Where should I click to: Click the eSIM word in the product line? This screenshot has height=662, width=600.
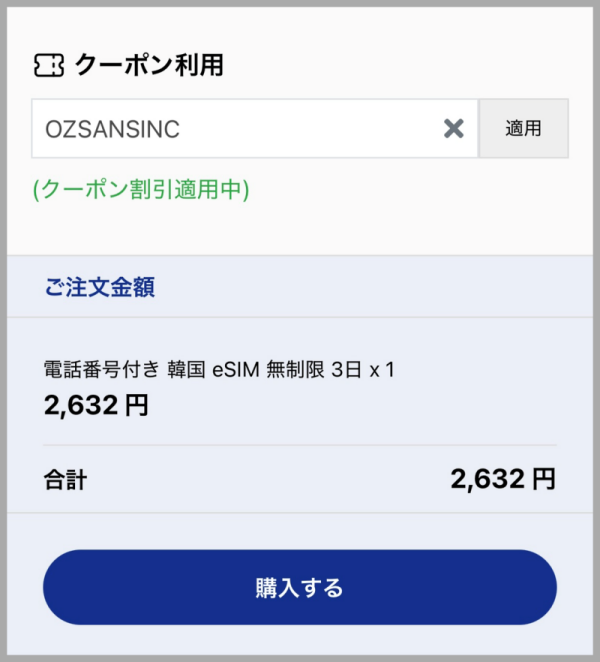tap(236, 370)
